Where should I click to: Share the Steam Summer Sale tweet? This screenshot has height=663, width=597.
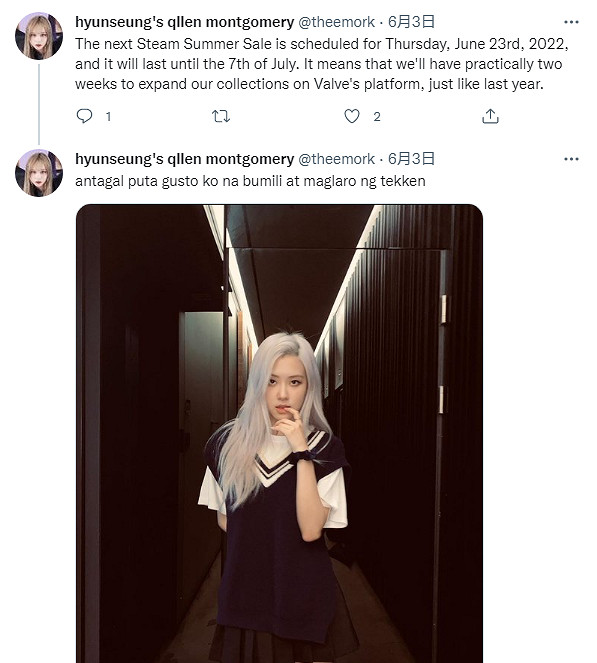490,116
